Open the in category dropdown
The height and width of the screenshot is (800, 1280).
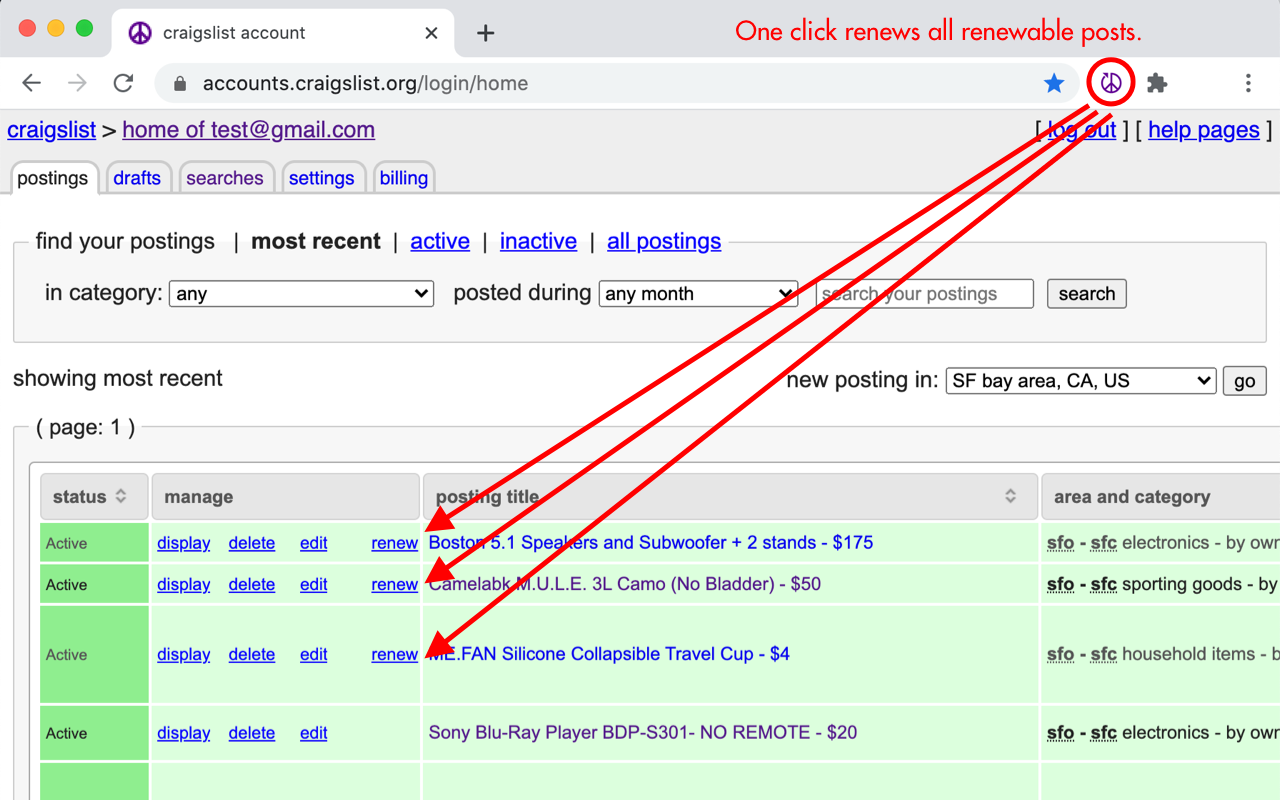(x=301, y=294)
